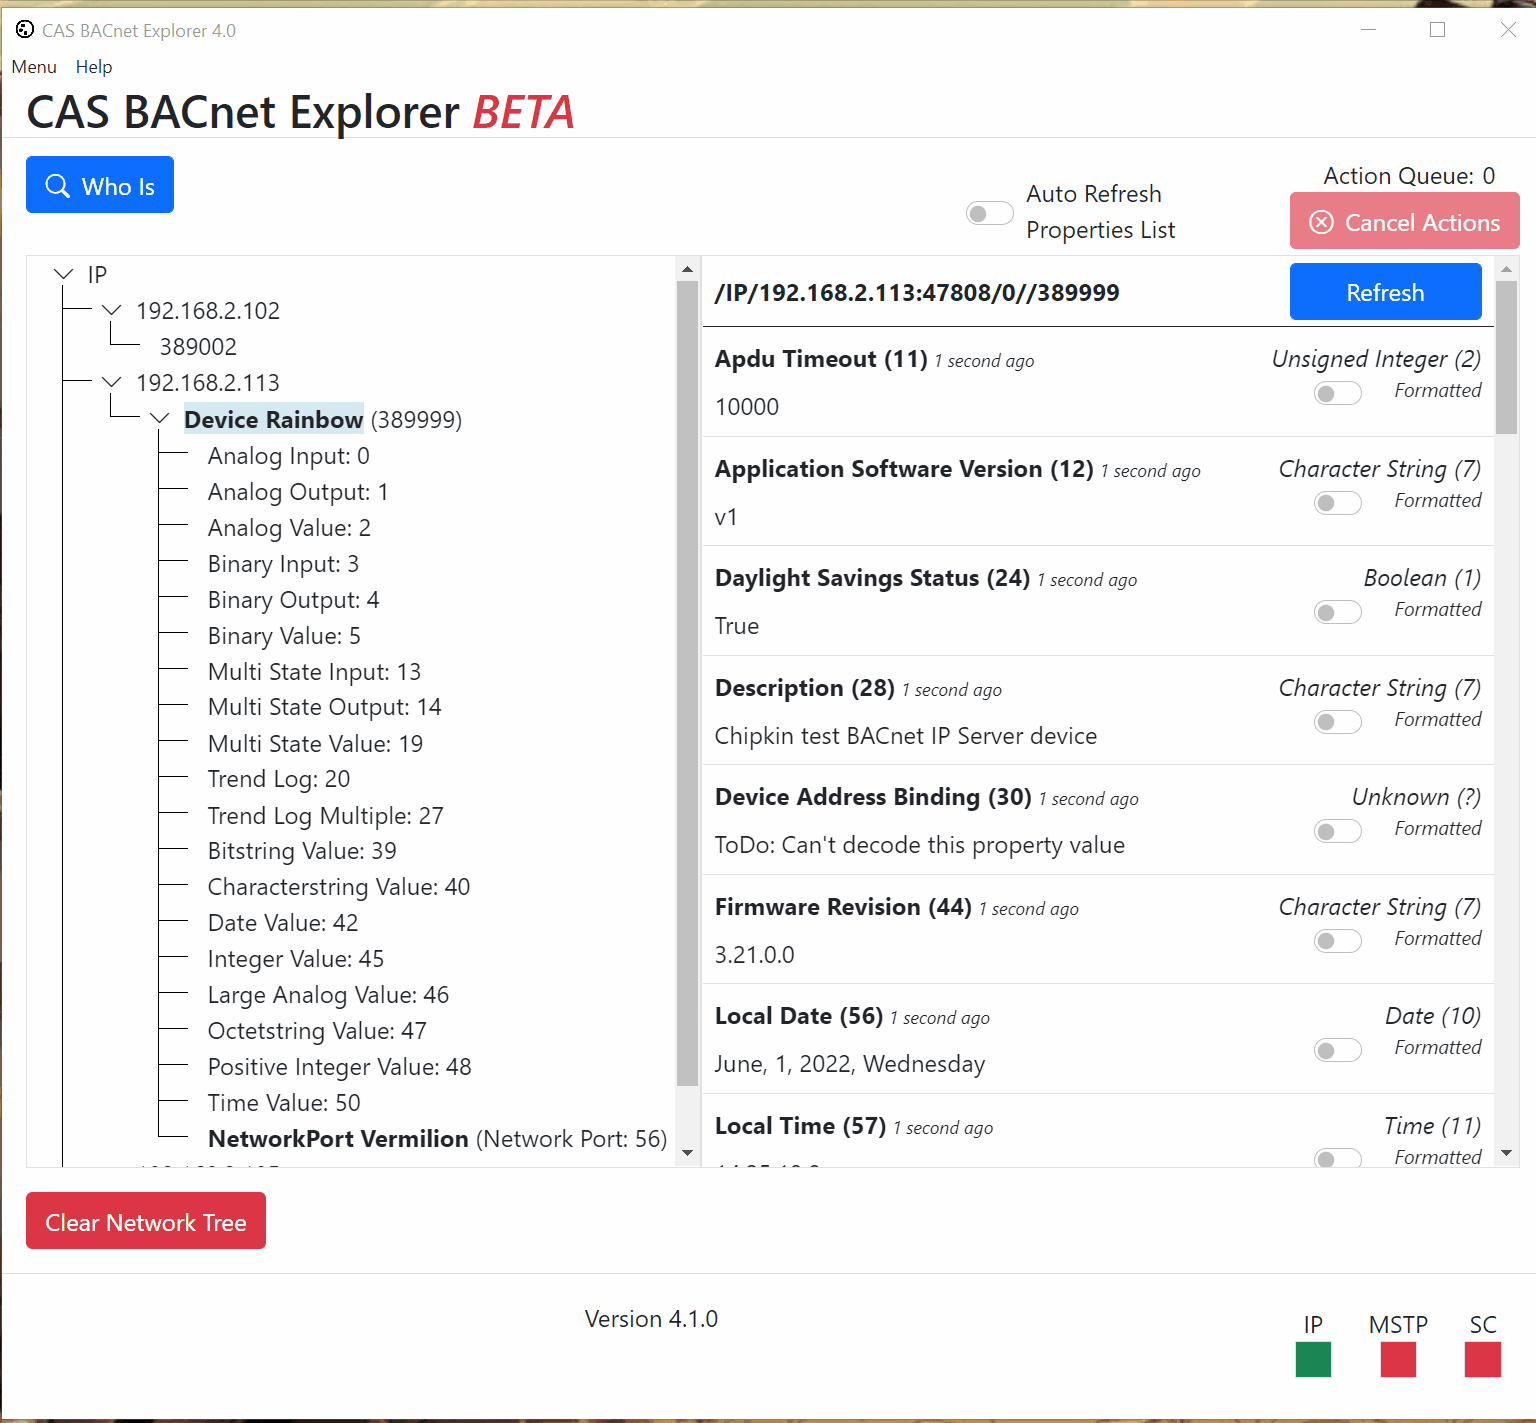Viewport: 1536px width, 1423px height.
Task: Click the blue Refresh button
Action: (x=1386, y=292)
